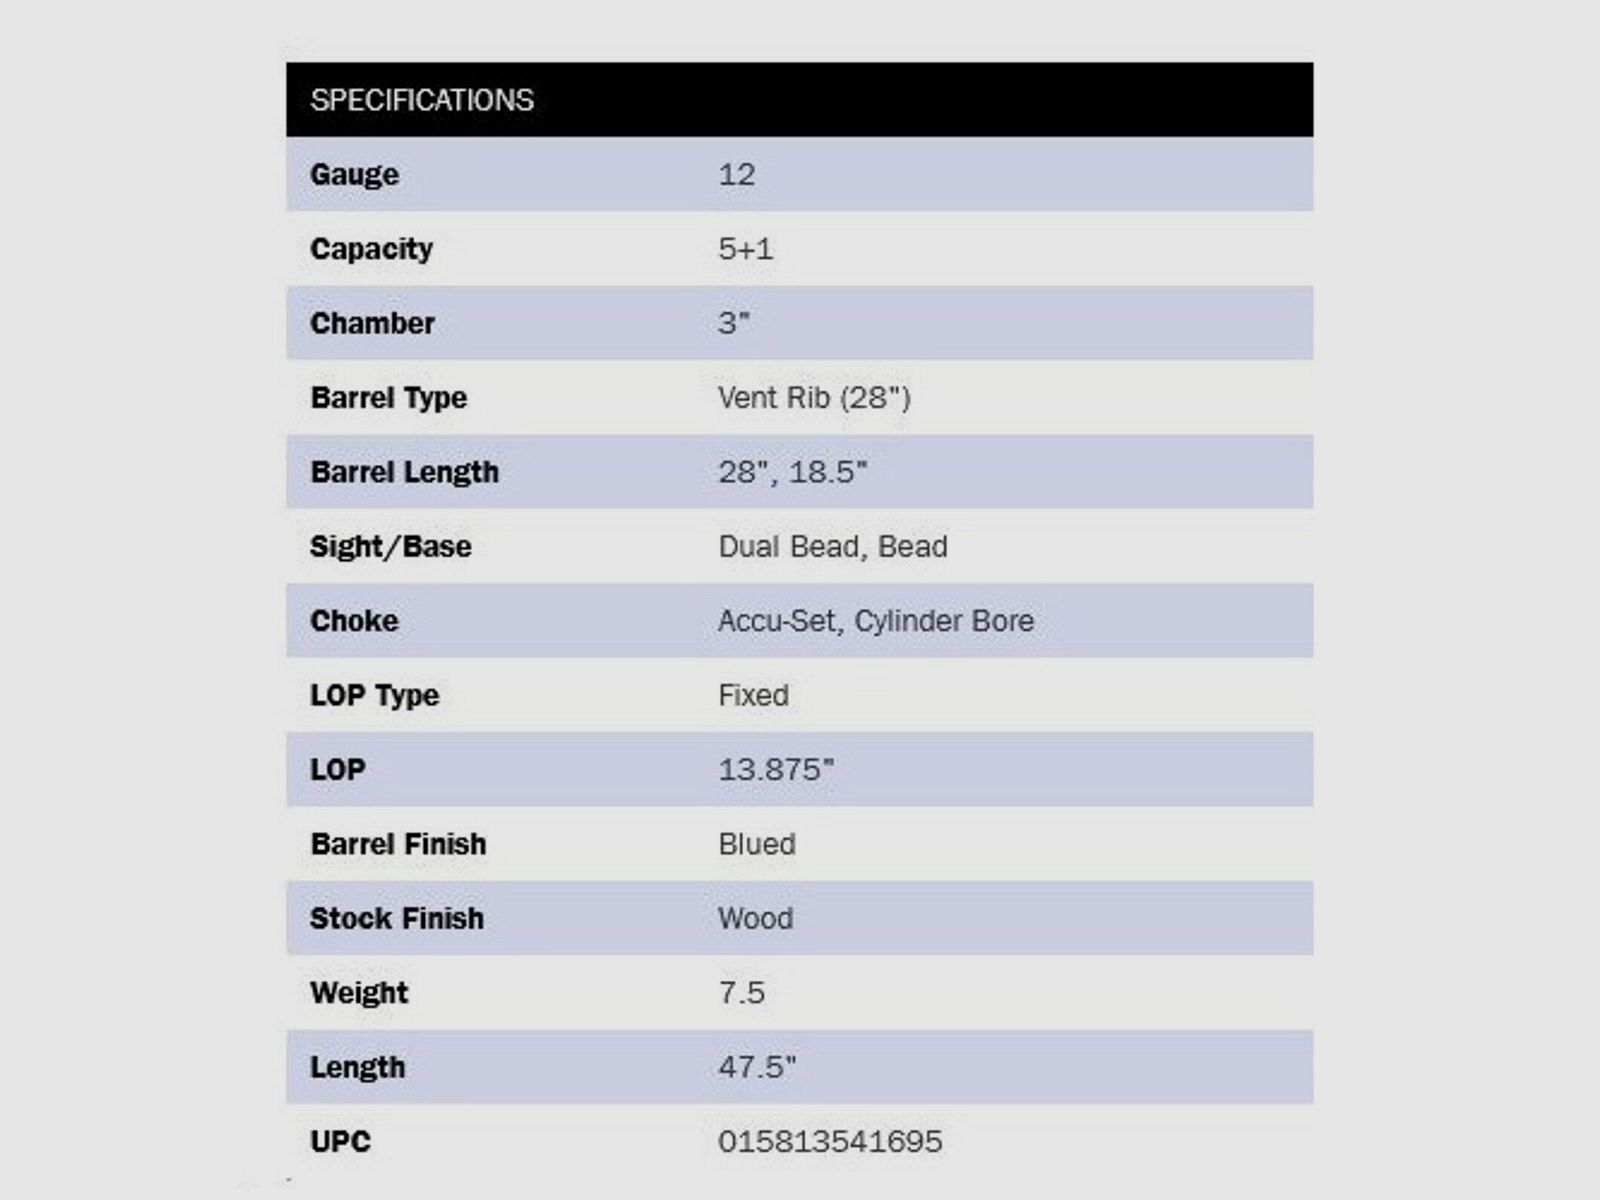Click the Choke row label
The image size is (1600, 1200).
click(354, 621)
